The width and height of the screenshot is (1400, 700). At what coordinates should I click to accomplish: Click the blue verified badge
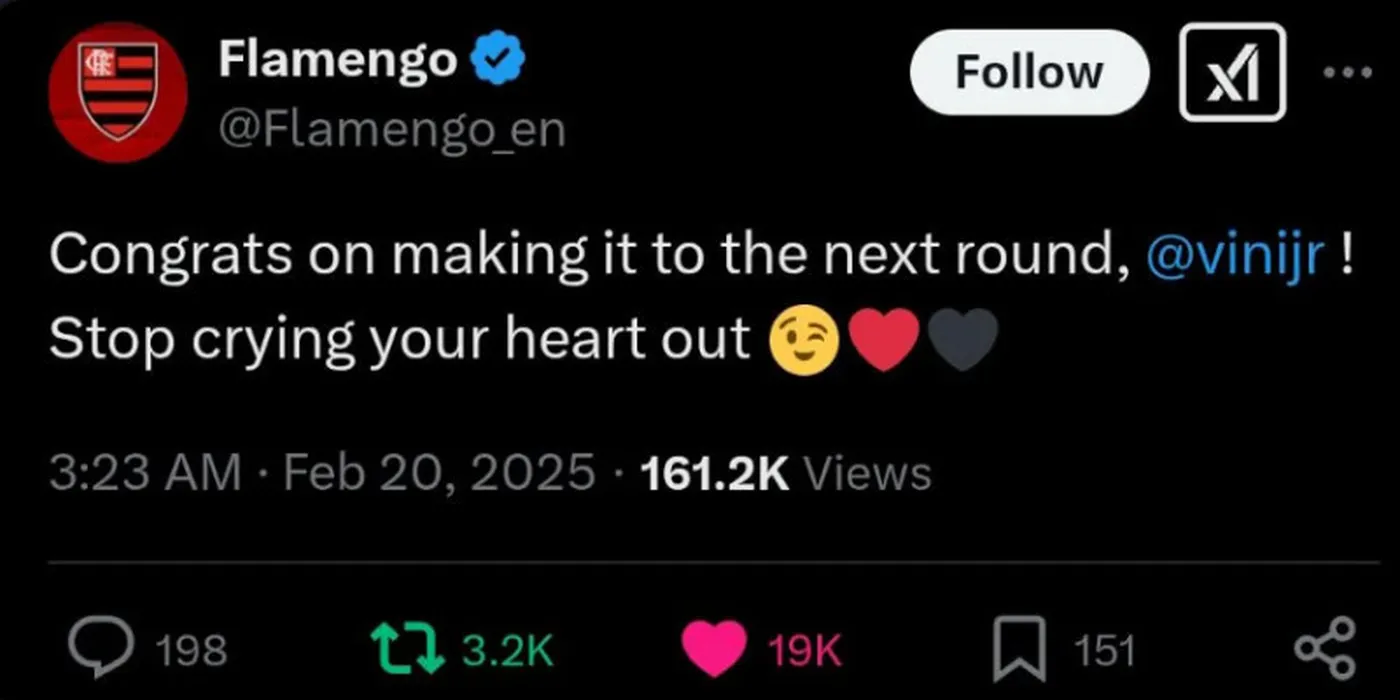point(498,62)
